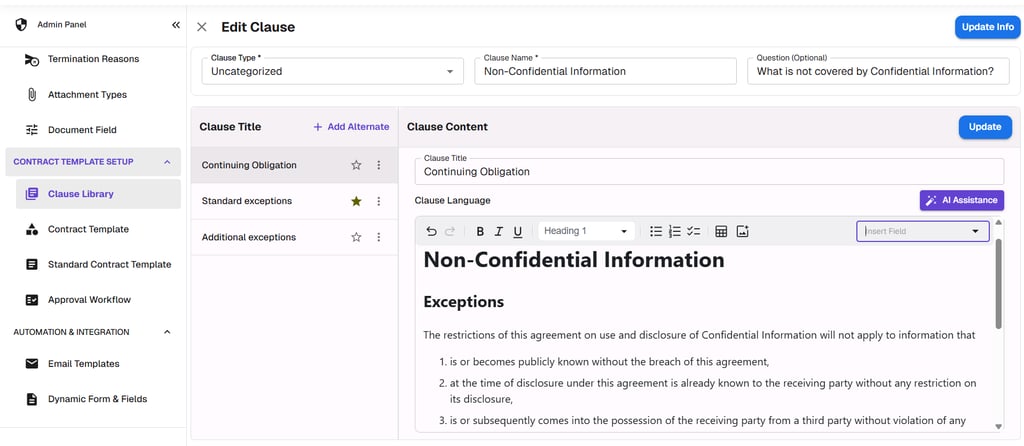Viewport: 1024px width, 446px height.
Task: Apply italic formatting in clause editor
Action: [499, 231]
